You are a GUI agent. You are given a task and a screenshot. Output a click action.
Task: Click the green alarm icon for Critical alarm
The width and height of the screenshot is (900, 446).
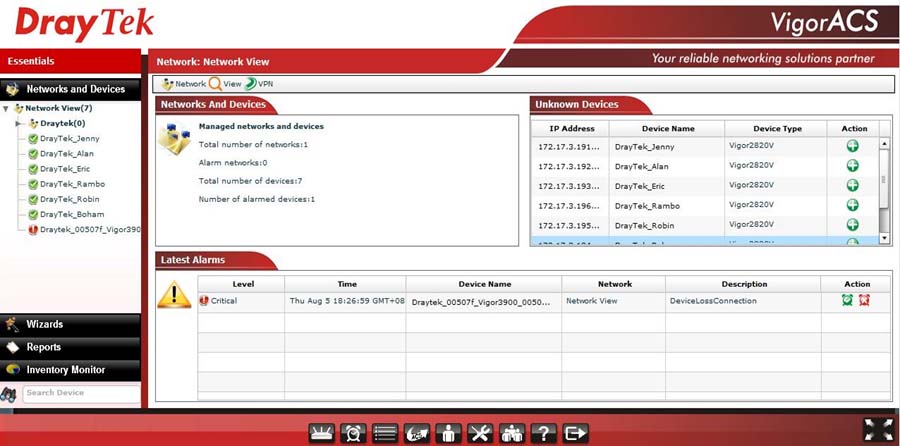pos(847,300)
